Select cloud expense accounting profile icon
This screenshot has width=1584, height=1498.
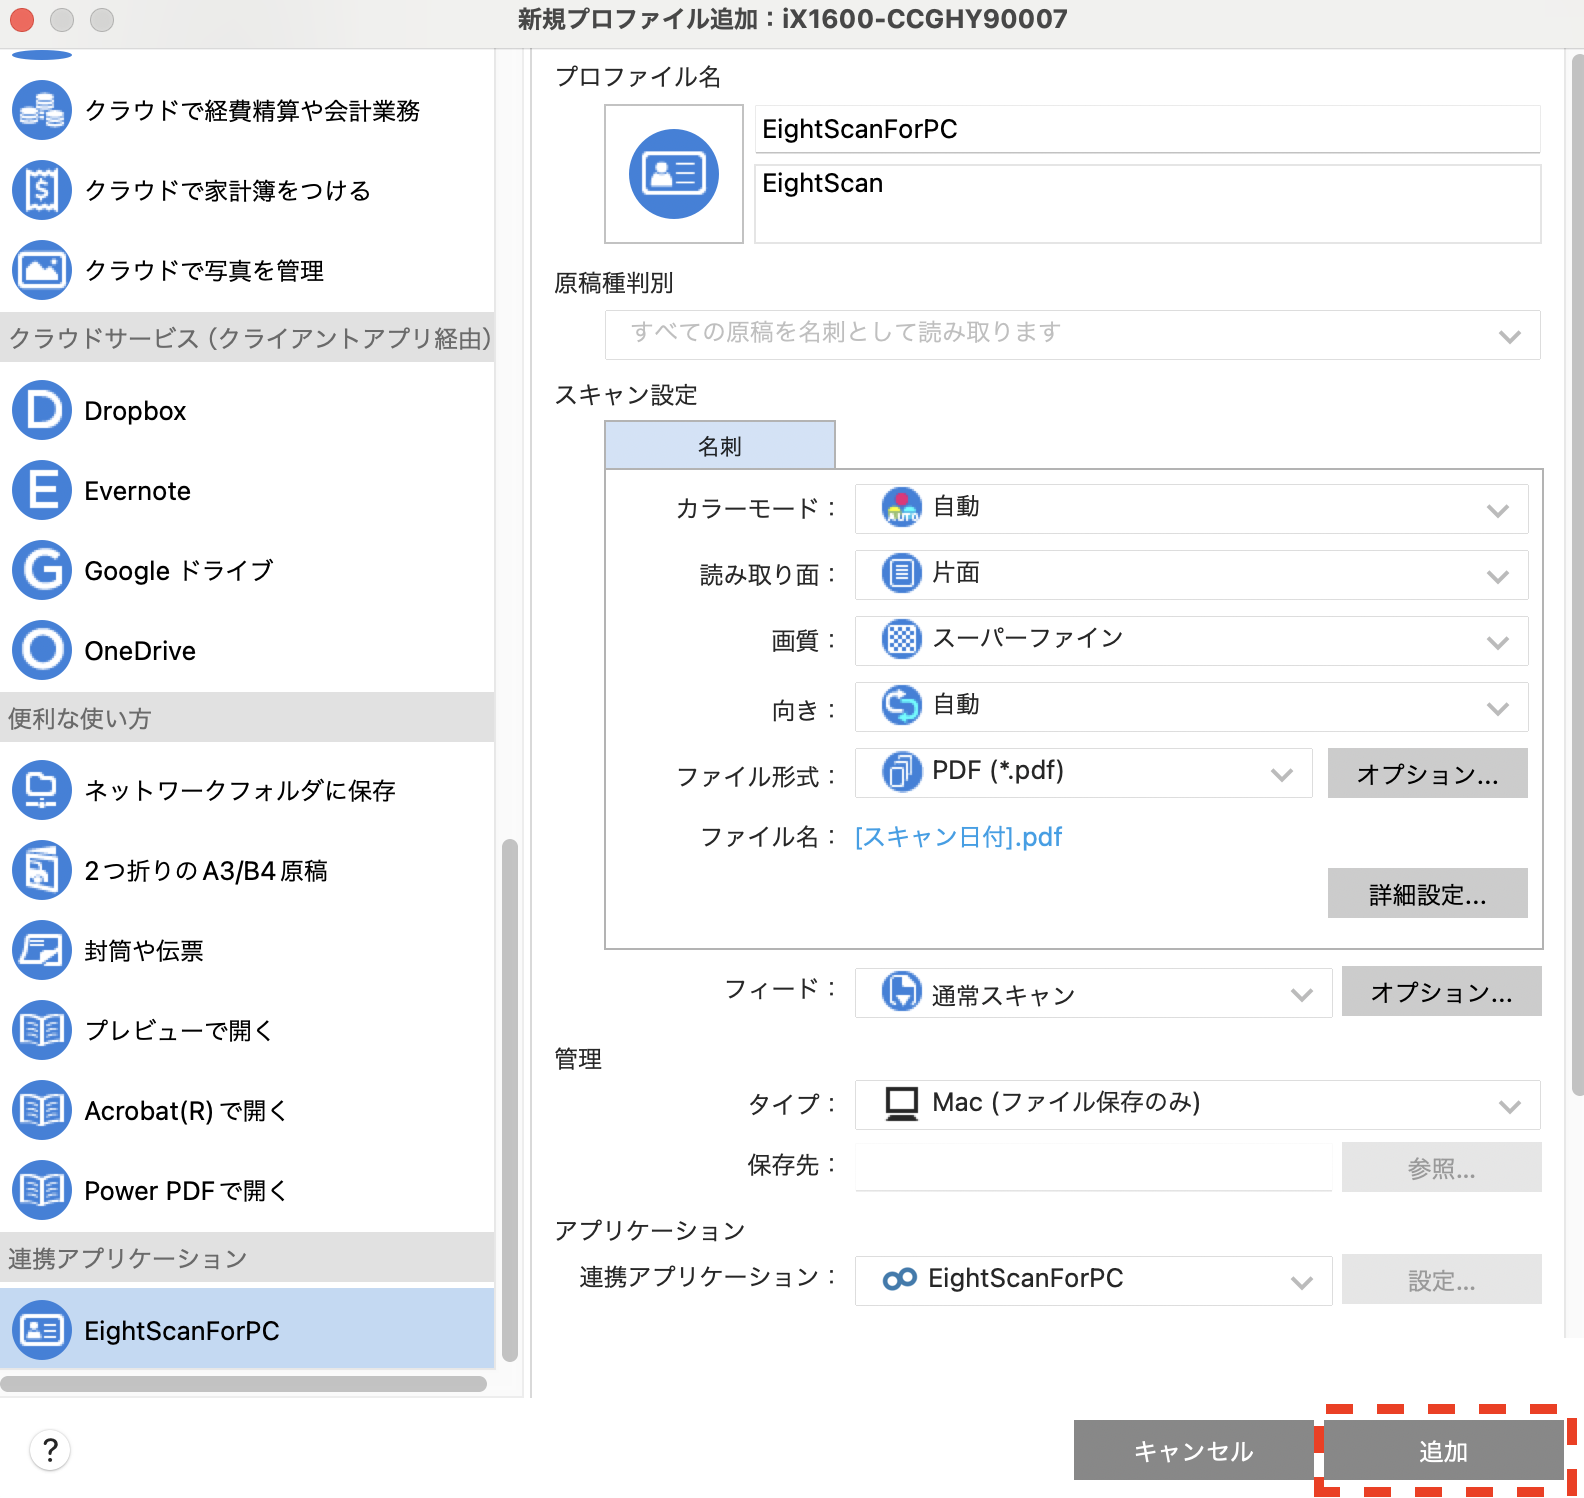(x=42, y=110)
